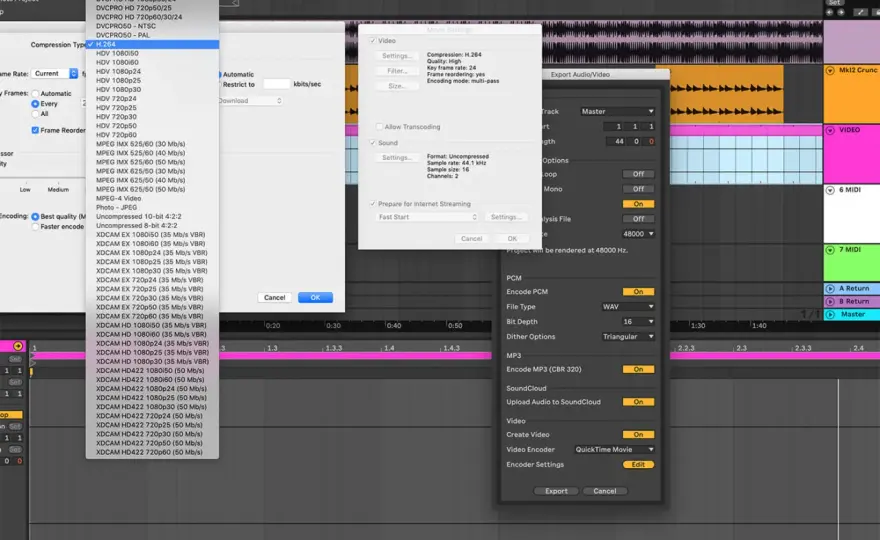The height and width of the screenshot is (540, 880).
Task: Click the Restrict to kbits/sec input field
Action: tap(277, 84)
